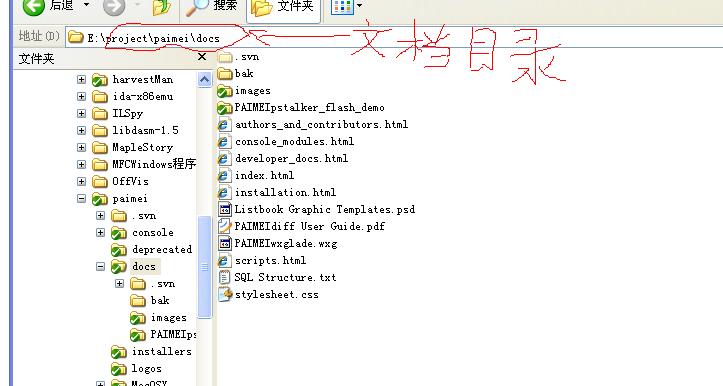Select SQL Structure.txt file icon
Image resolution: width=723 pixels, height=386 pixels.
(x=225, y=278)
